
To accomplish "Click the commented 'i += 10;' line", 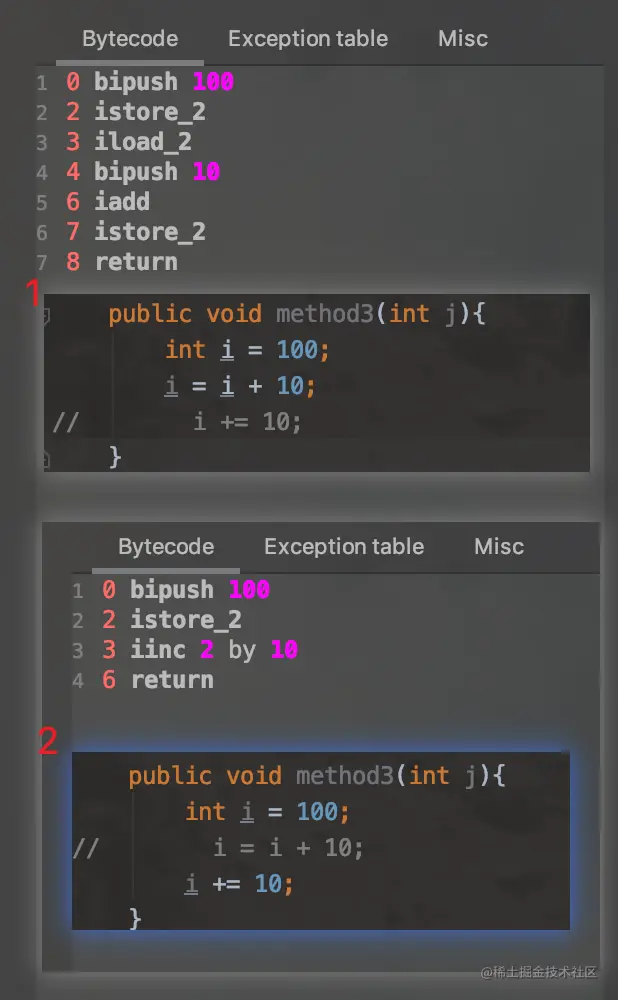I will pyautogui.click(x=246, y=422).
